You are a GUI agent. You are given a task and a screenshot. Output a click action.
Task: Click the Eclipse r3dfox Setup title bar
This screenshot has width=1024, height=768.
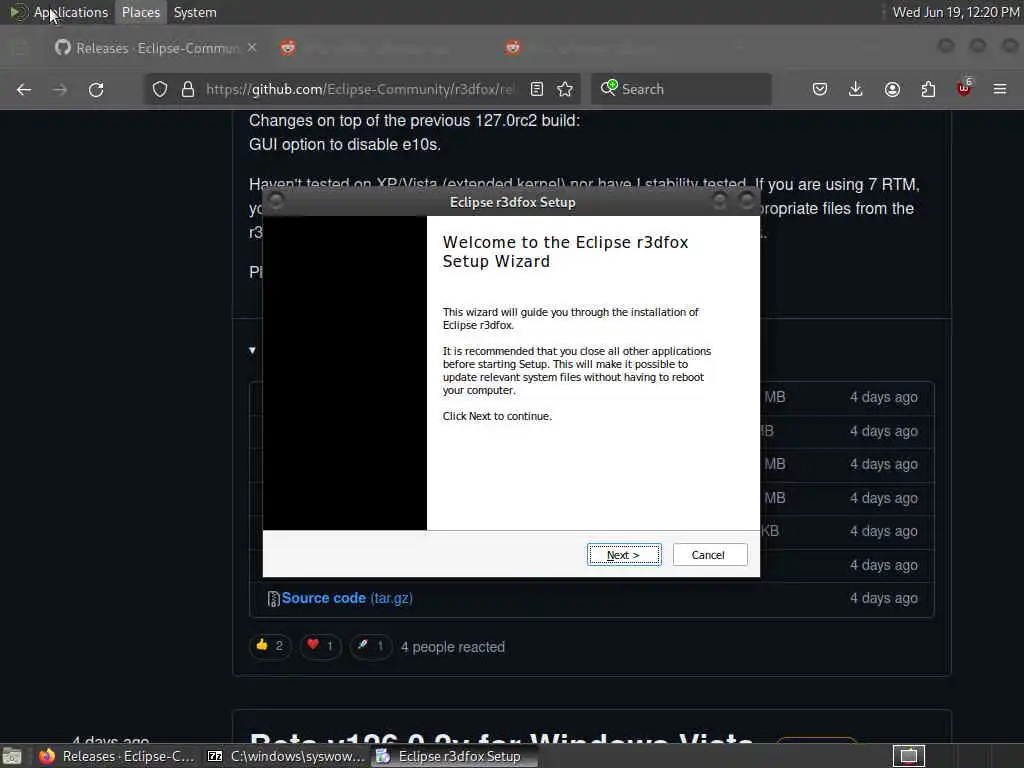point(512,202)
